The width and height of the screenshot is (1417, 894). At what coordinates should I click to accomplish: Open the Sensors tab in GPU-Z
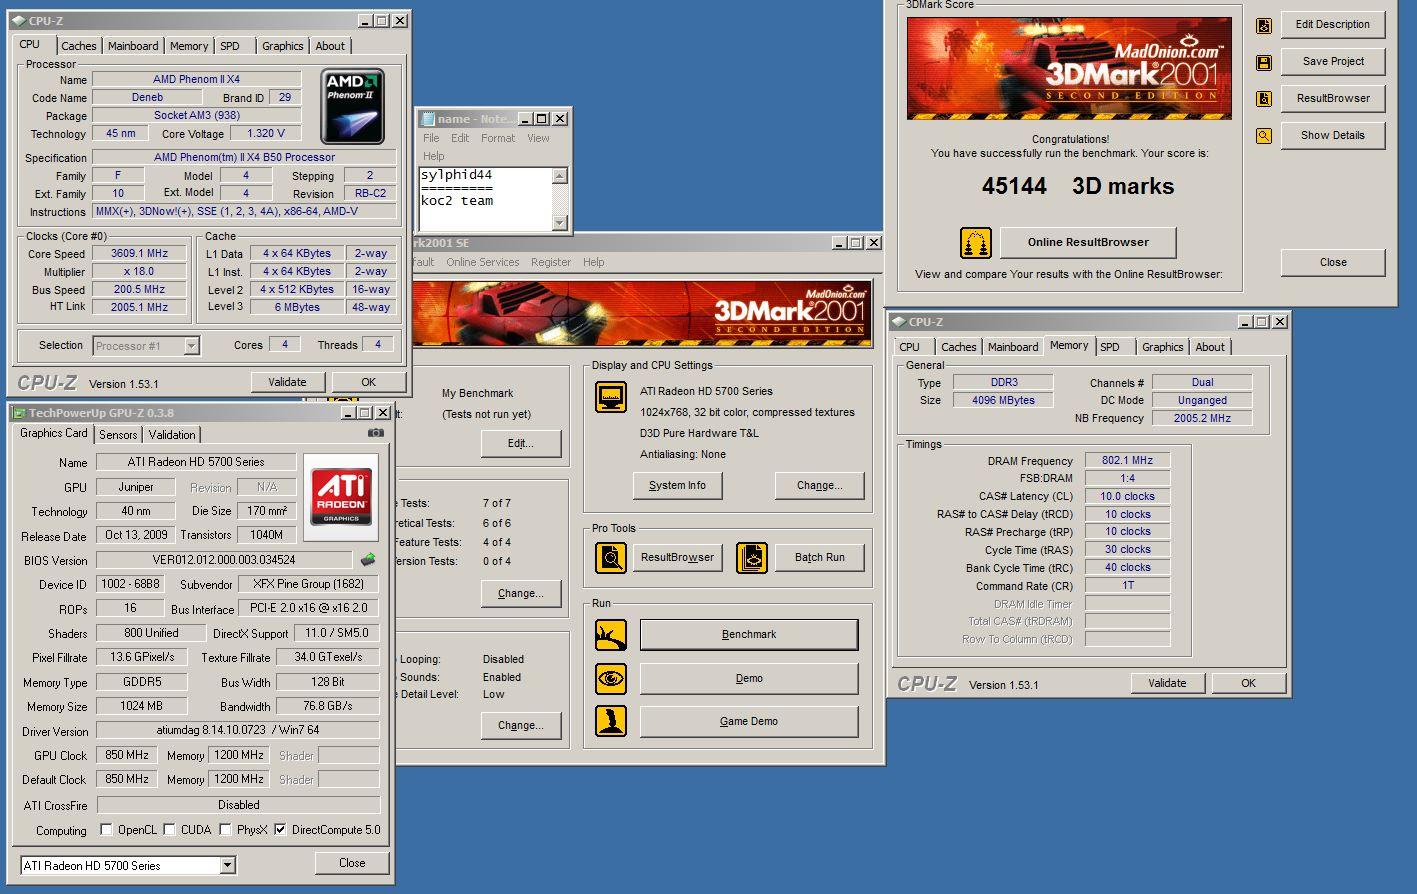tap(118, 435)
